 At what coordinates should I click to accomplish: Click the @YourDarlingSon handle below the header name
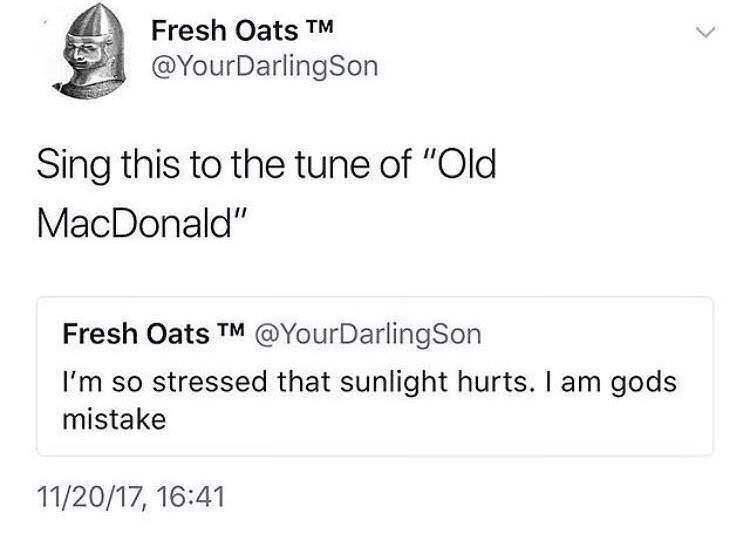coord(264,67)
